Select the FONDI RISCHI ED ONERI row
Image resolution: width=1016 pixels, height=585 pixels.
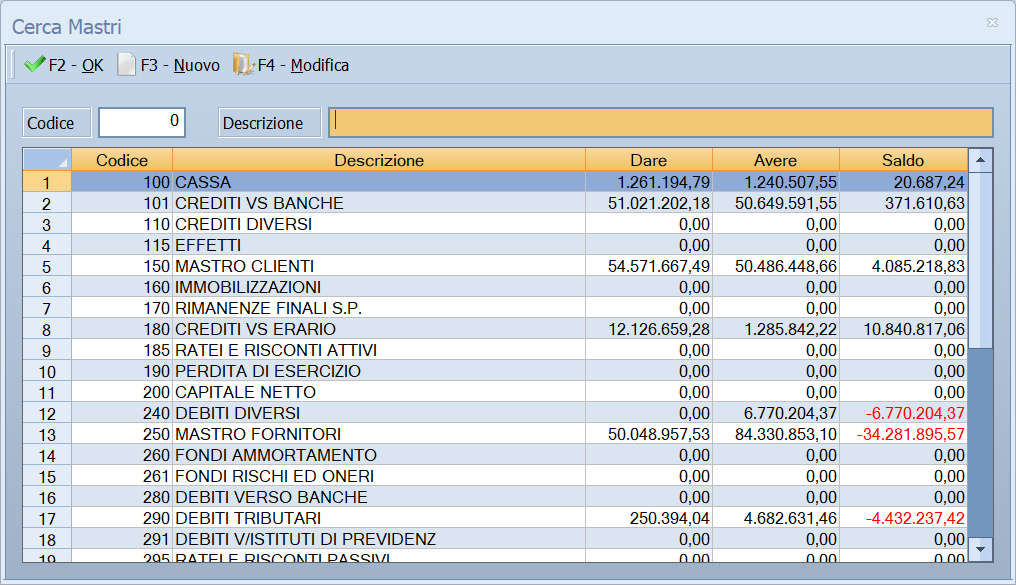coord(495,476)
